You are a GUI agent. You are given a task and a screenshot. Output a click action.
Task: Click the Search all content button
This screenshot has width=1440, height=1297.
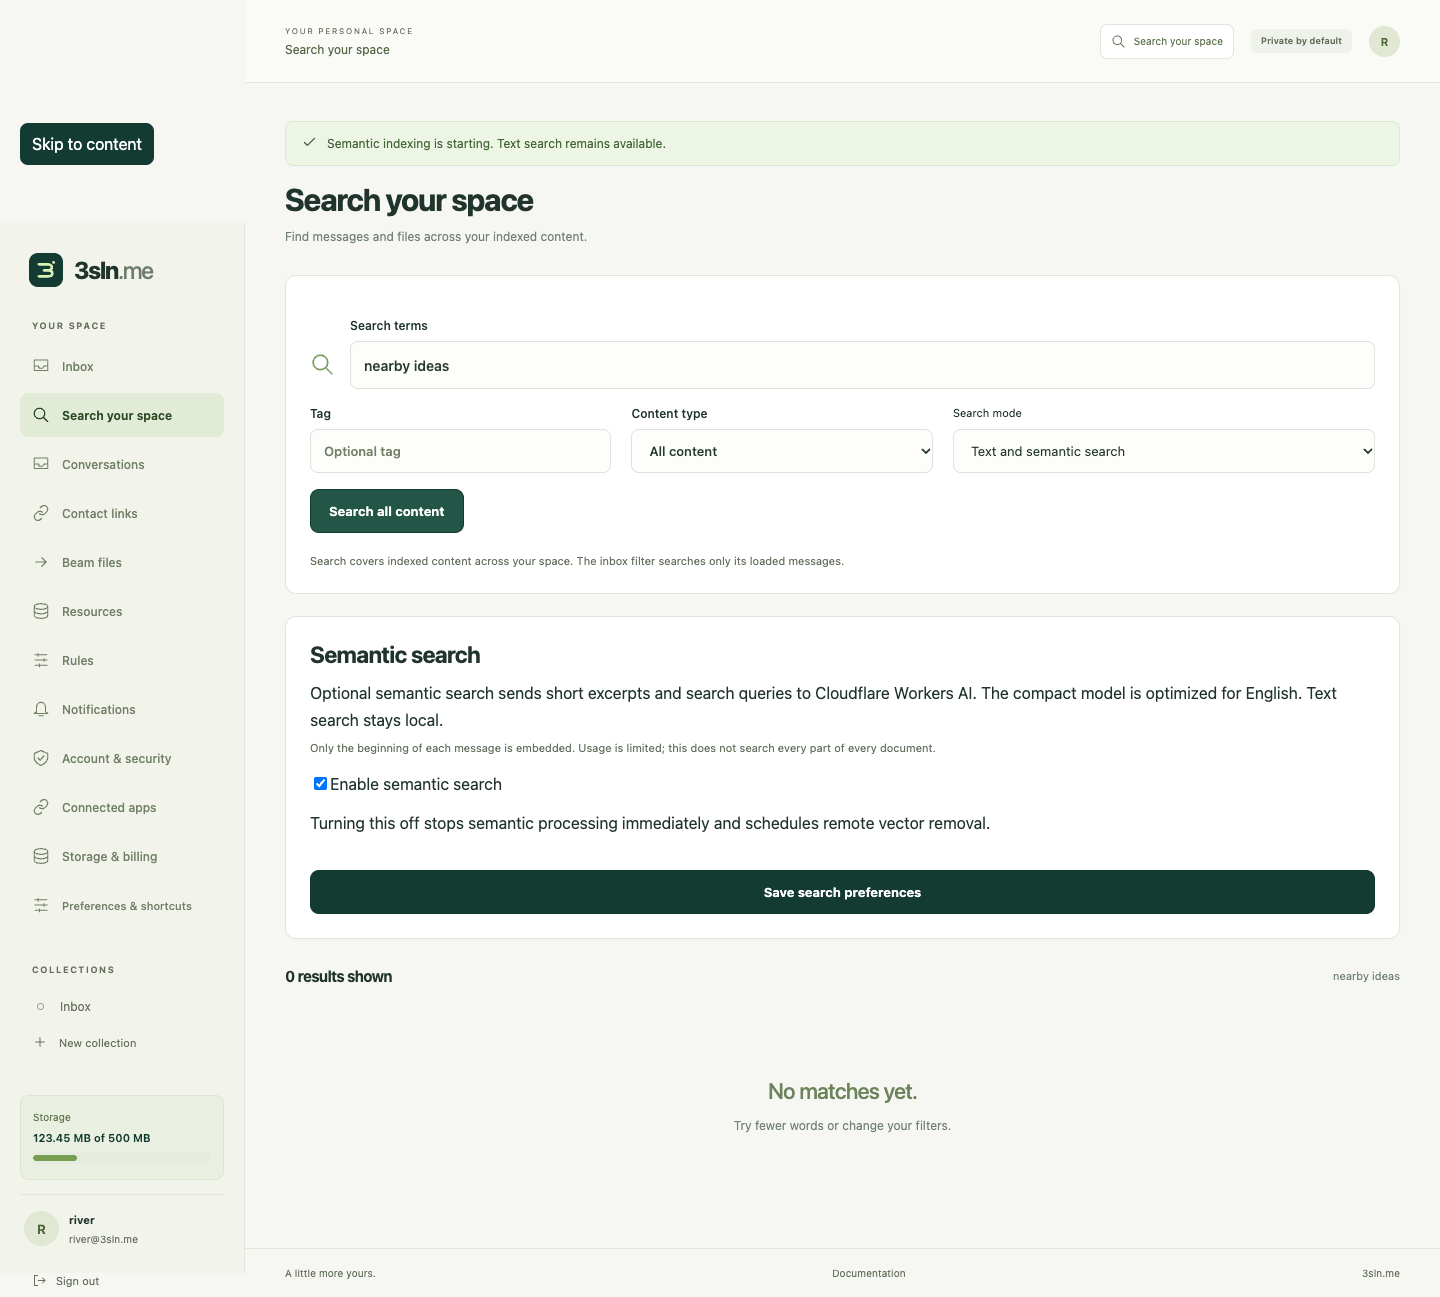click(x=387, y=511)
